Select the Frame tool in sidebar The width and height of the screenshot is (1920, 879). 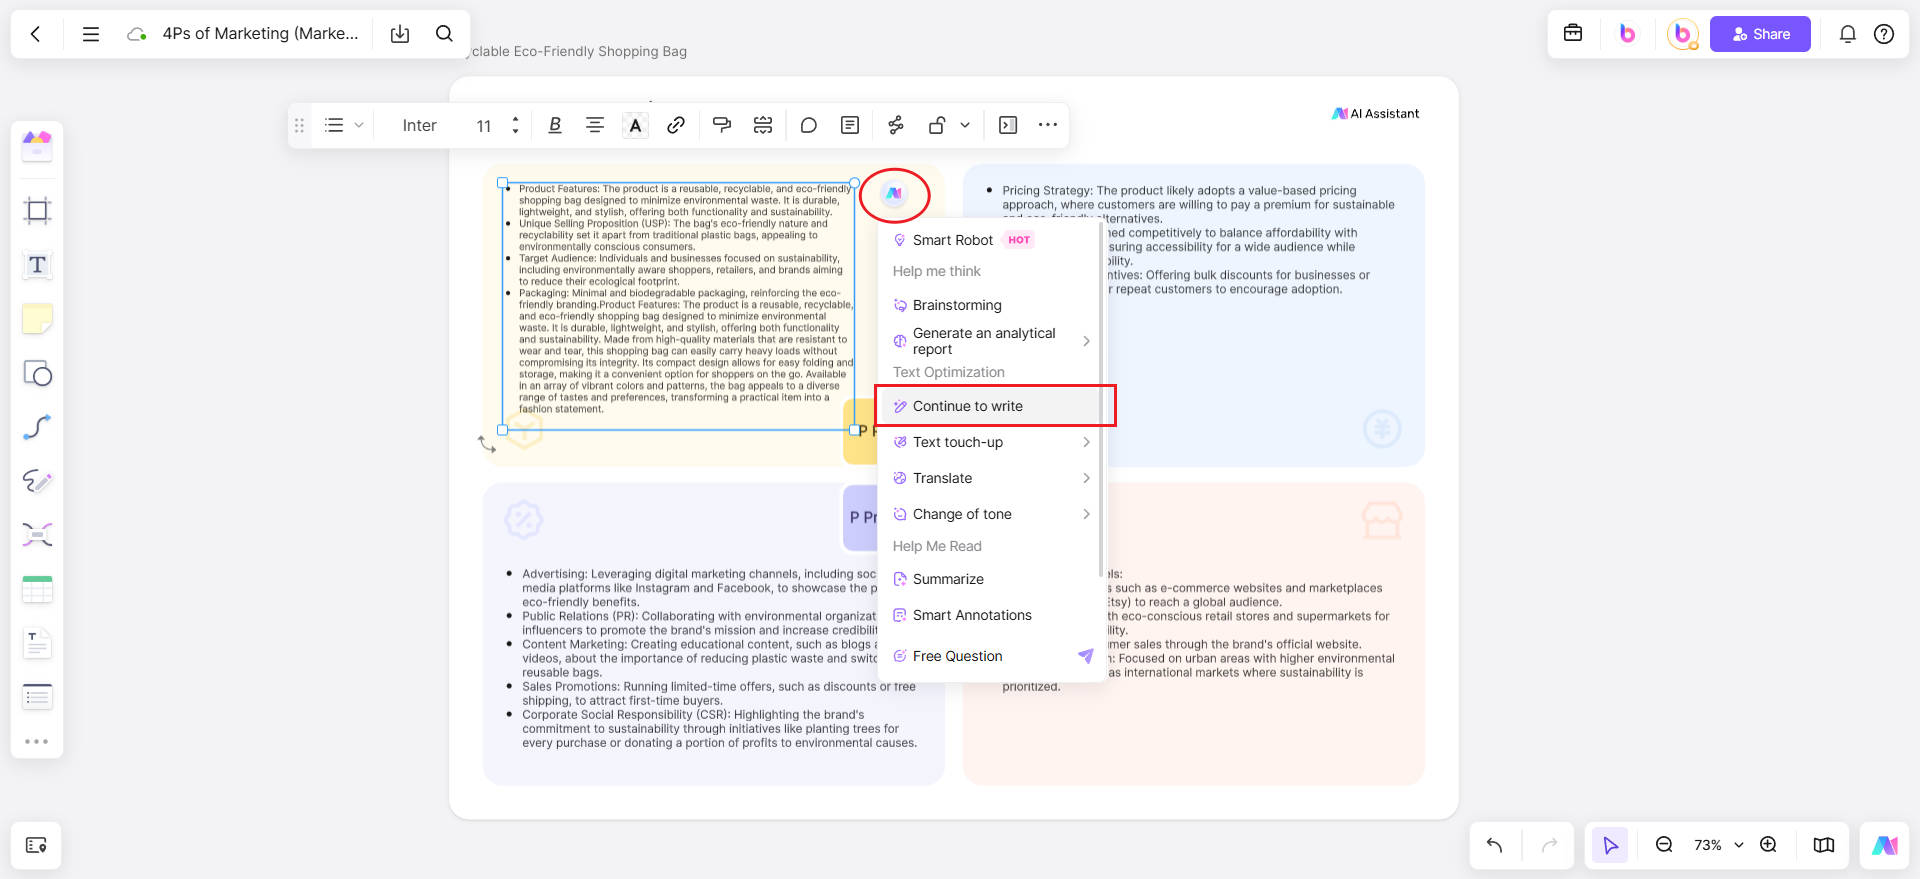(37, 211)
